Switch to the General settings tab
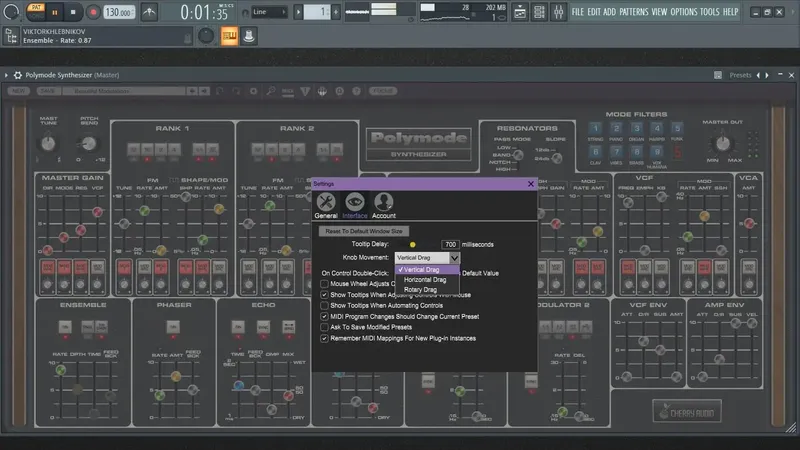Image resolution: width=800 pixels, height=450 pixels. coord(326,206)
